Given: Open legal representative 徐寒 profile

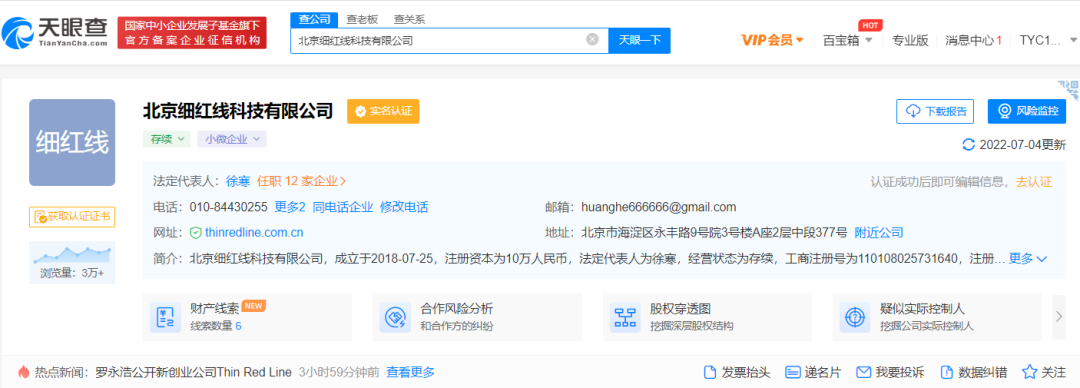Looking at the screenshot, I should click(x=238, y=181).
